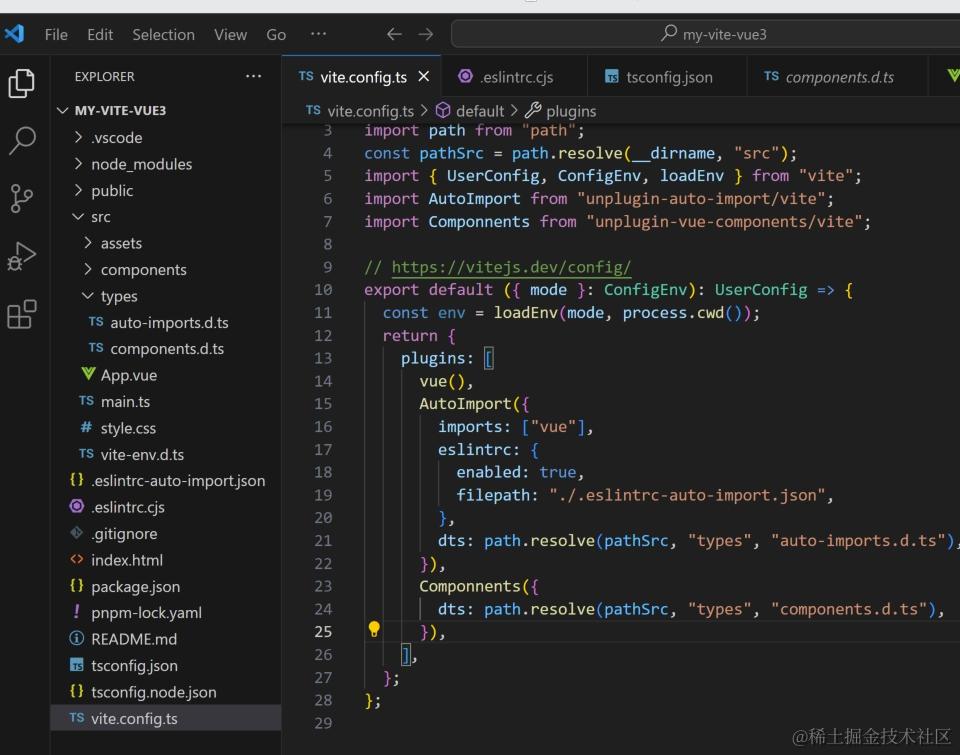The image size is (960, 755).
Task: Open the Search view in activity bar
Action: coord(22,140)
